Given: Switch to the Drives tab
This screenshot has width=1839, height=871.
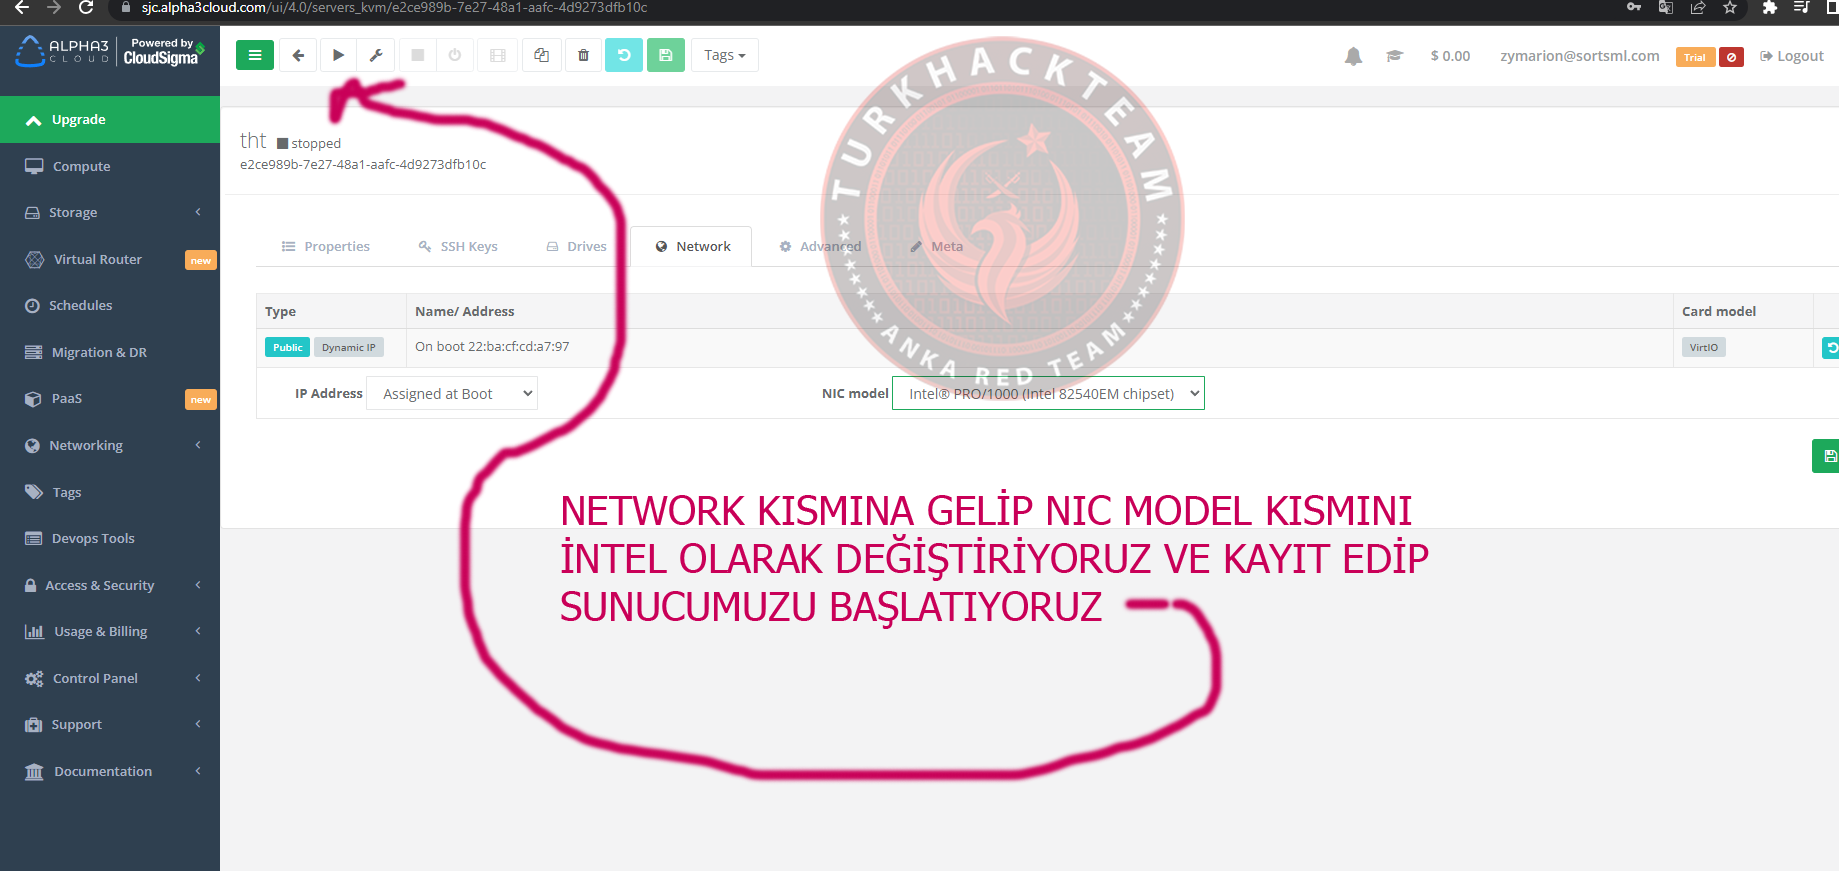Looking at the screenshot, I should [x=576, y=246].
